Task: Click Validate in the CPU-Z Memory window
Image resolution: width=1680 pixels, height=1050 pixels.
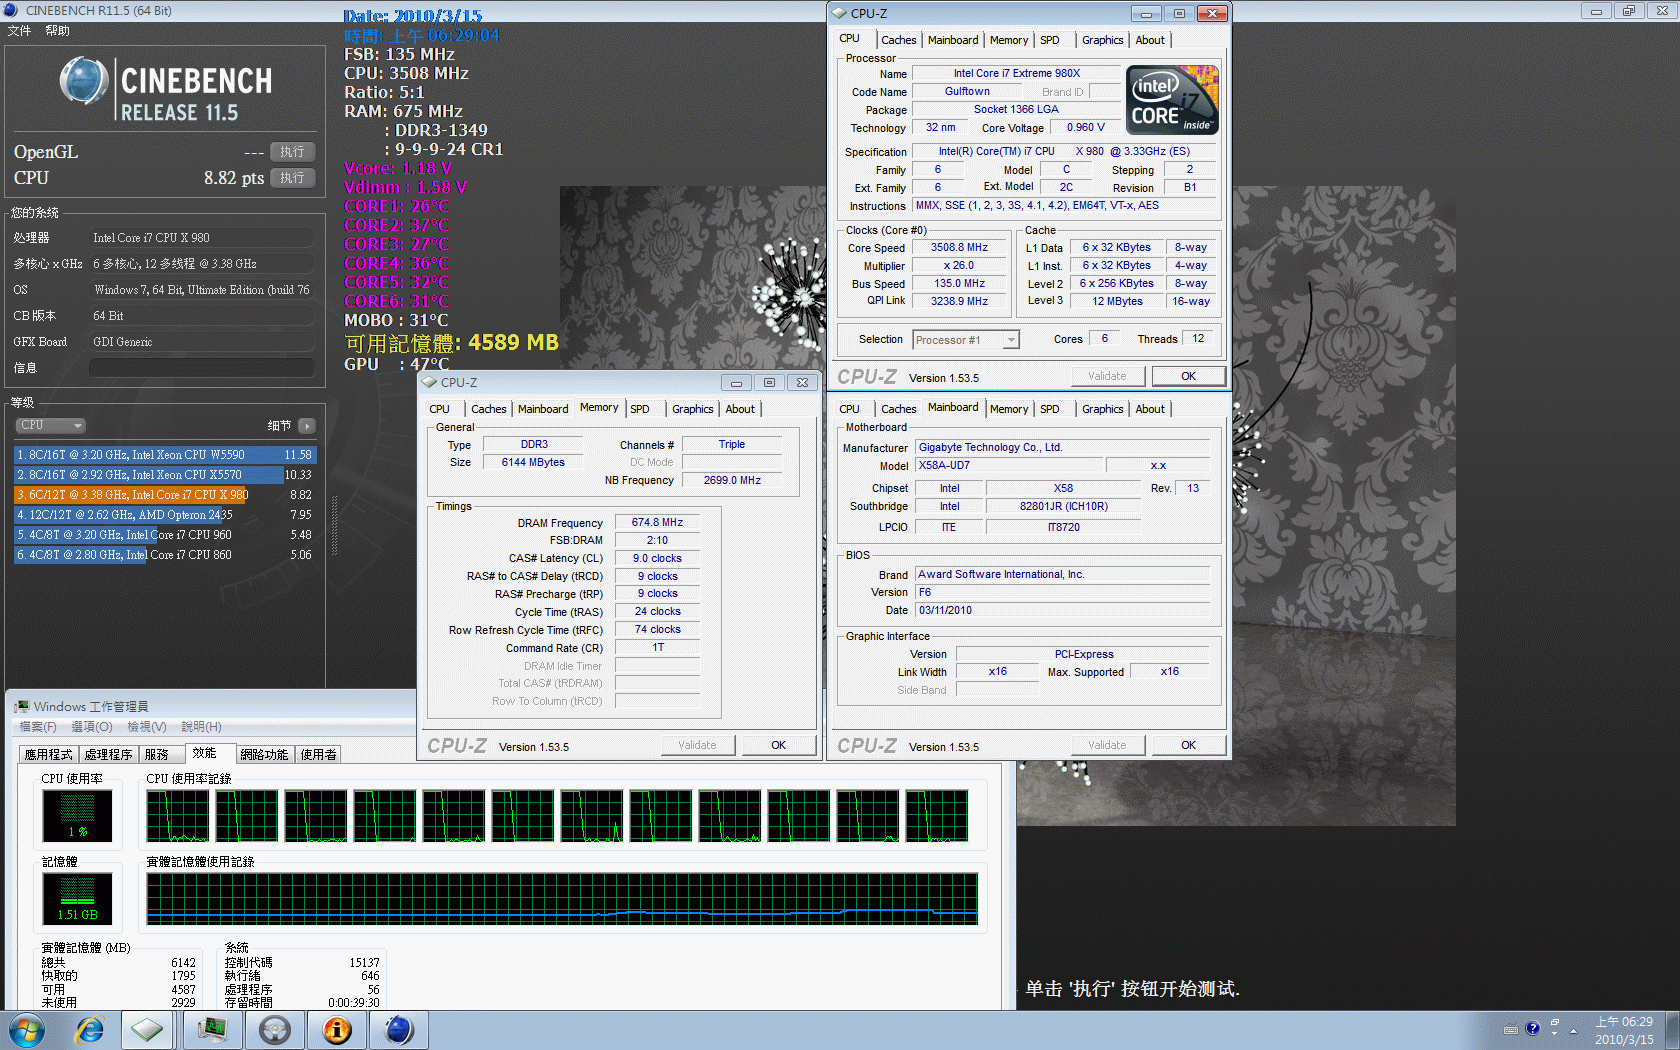Action: (697, 745)
